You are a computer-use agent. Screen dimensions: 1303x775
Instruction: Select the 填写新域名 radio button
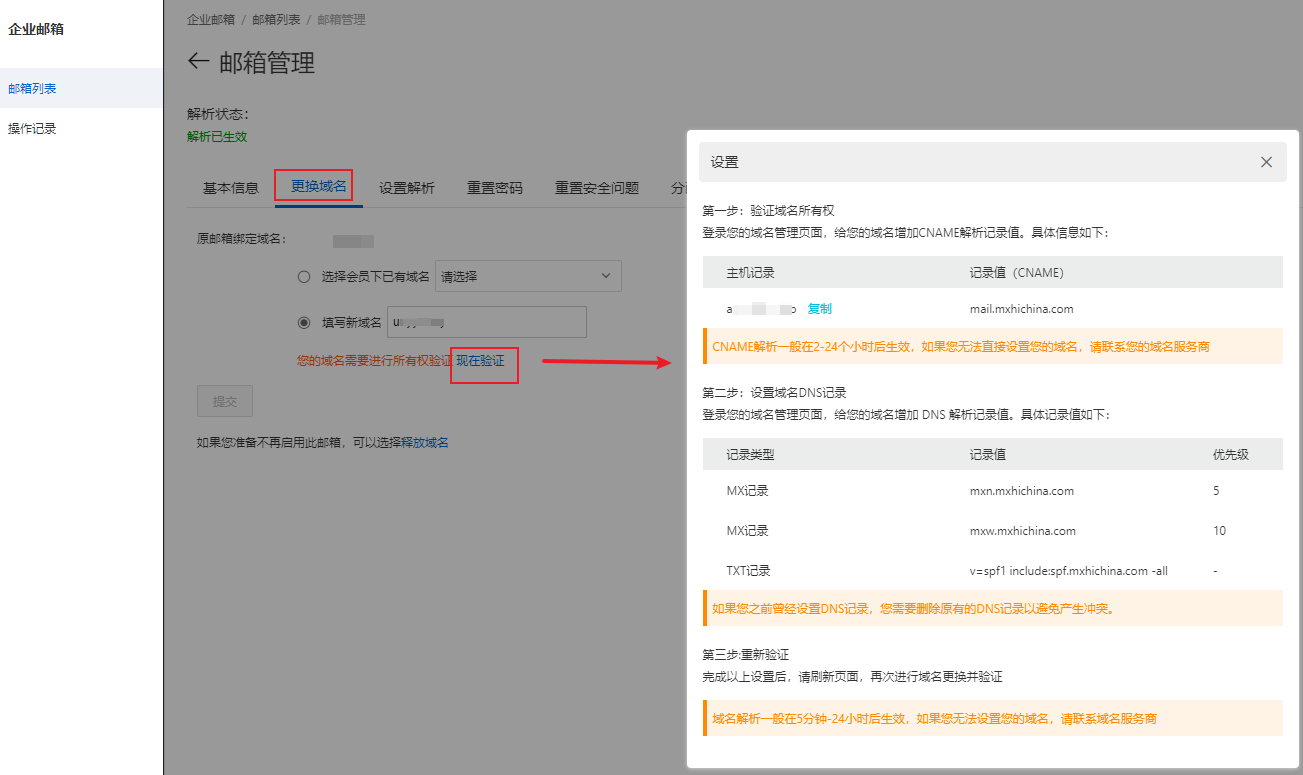(x=304, y=323)
